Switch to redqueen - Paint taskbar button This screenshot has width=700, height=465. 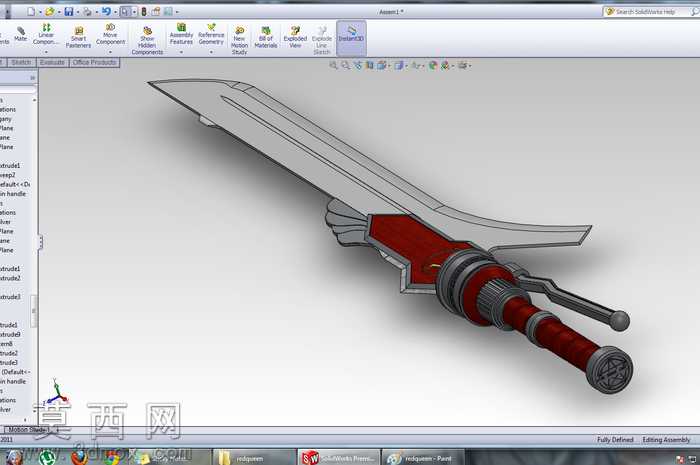pos(423,458)
